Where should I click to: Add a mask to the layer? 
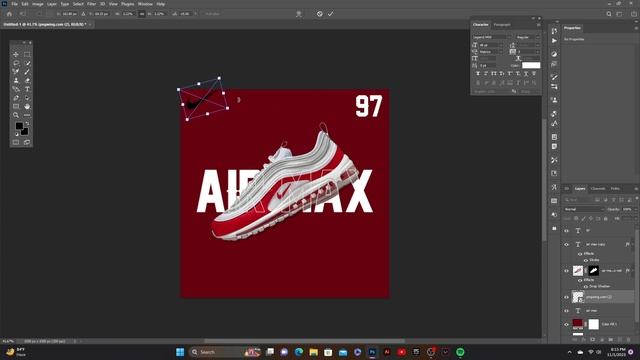593,340
